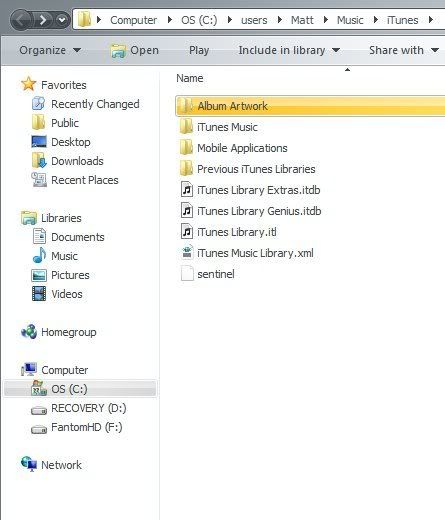The width and height of the screenshot is (445, 520).
Task: Expand the arrow after users in address bar
Action: point(280,20)
